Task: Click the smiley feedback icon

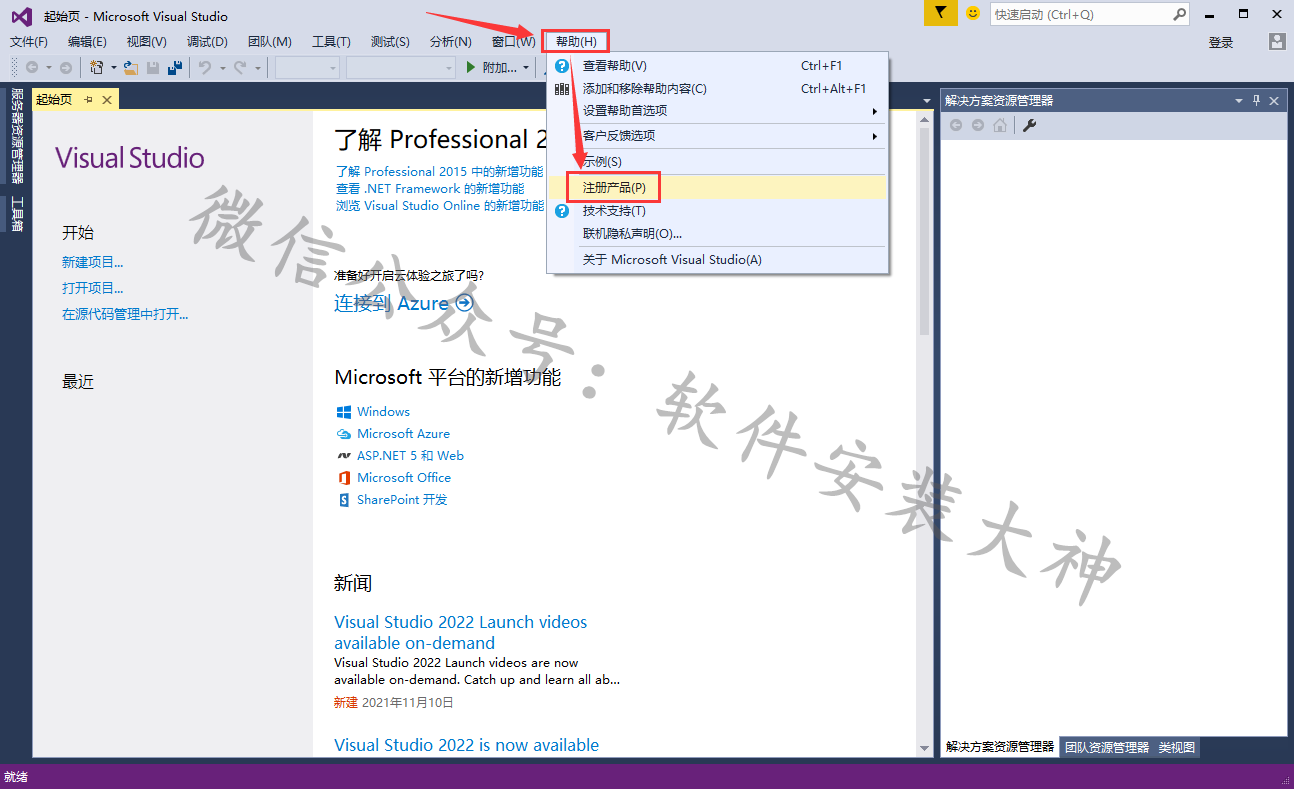Action: [972, 14]
